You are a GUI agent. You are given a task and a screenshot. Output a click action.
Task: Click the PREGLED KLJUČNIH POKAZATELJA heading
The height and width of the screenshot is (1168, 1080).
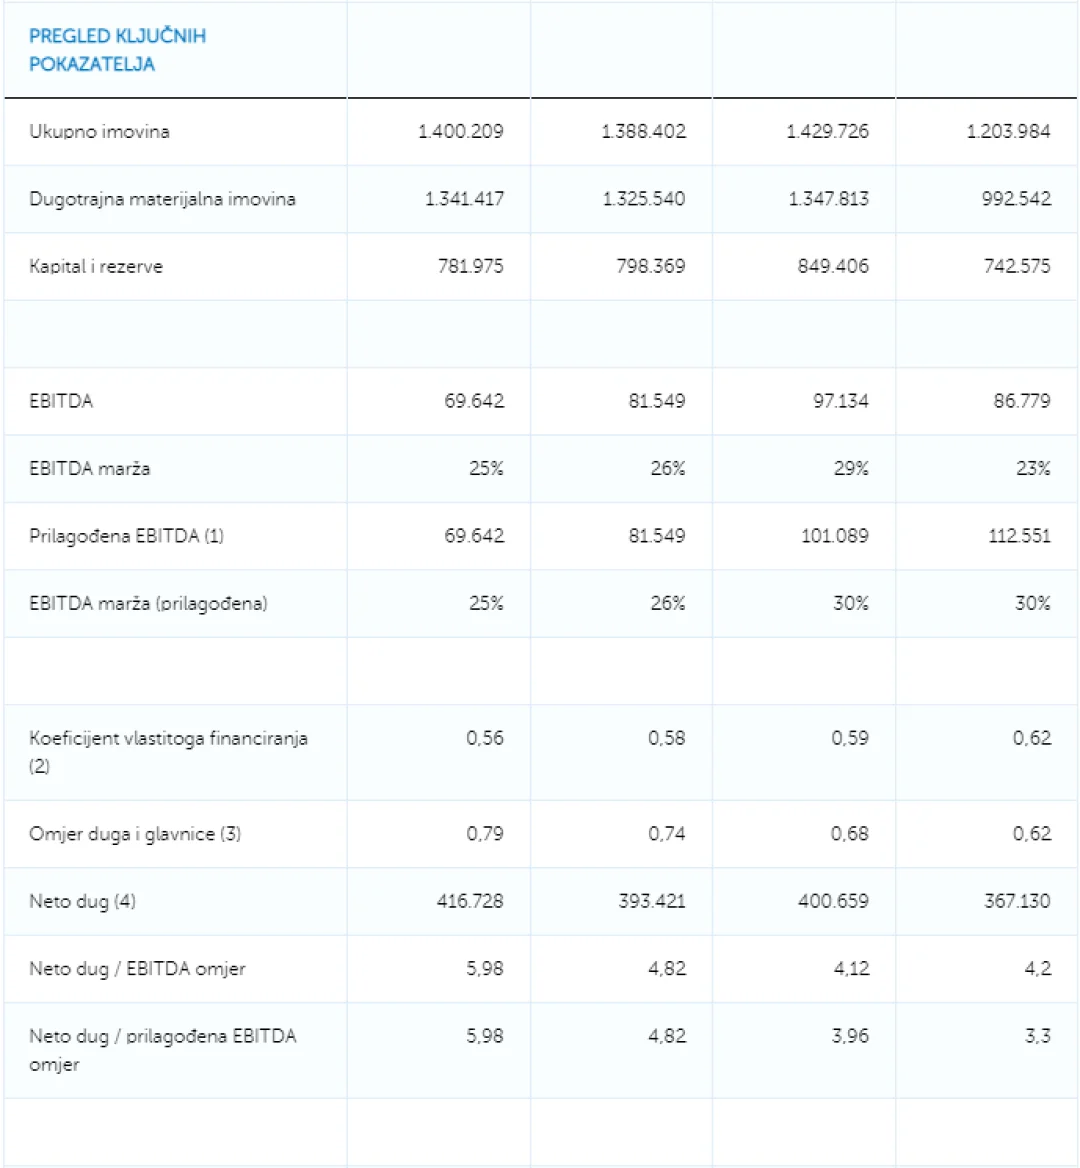click(x=117, y=50)
